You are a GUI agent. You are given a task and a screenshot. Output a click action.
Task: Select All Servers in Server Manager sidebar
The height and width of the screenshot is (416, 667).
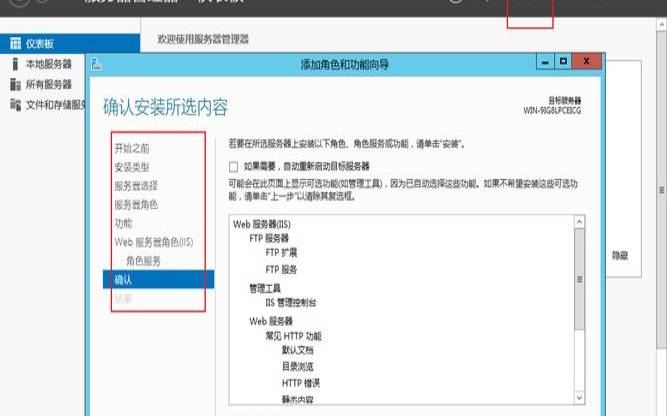click(48, 84)
